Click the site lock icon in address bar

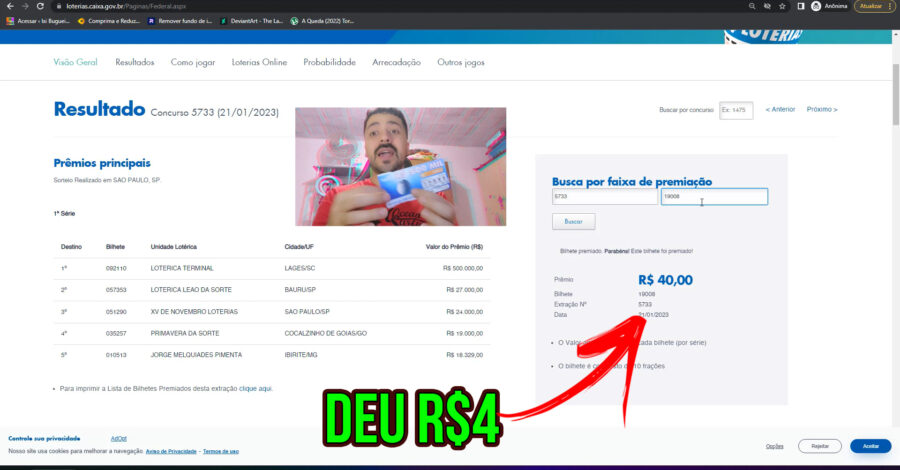coord(59,6)
